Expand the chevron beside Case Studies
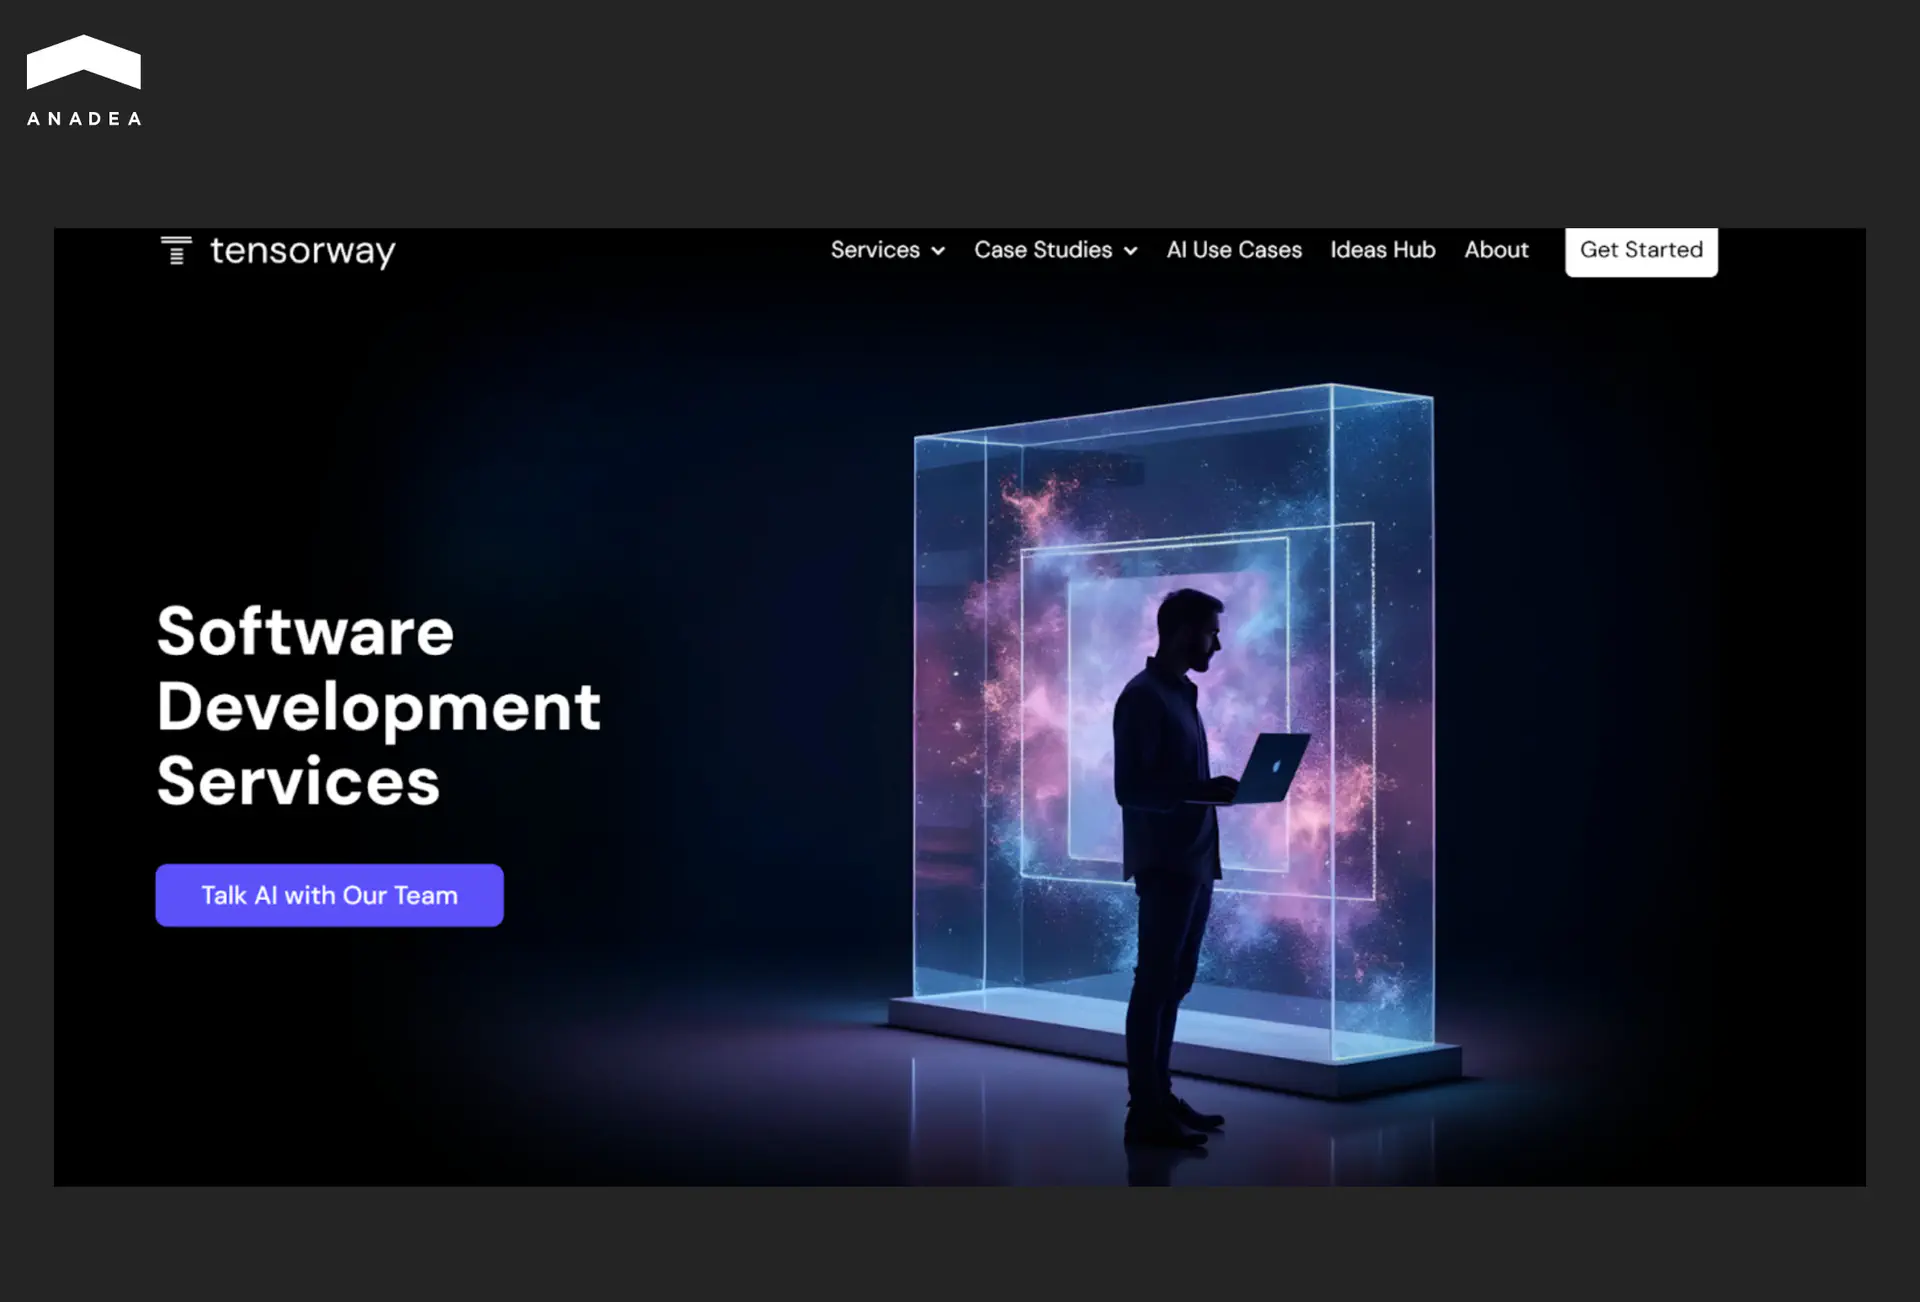The width and height of the screenshot is (1920, 1302). click(x=1130, y=251)
